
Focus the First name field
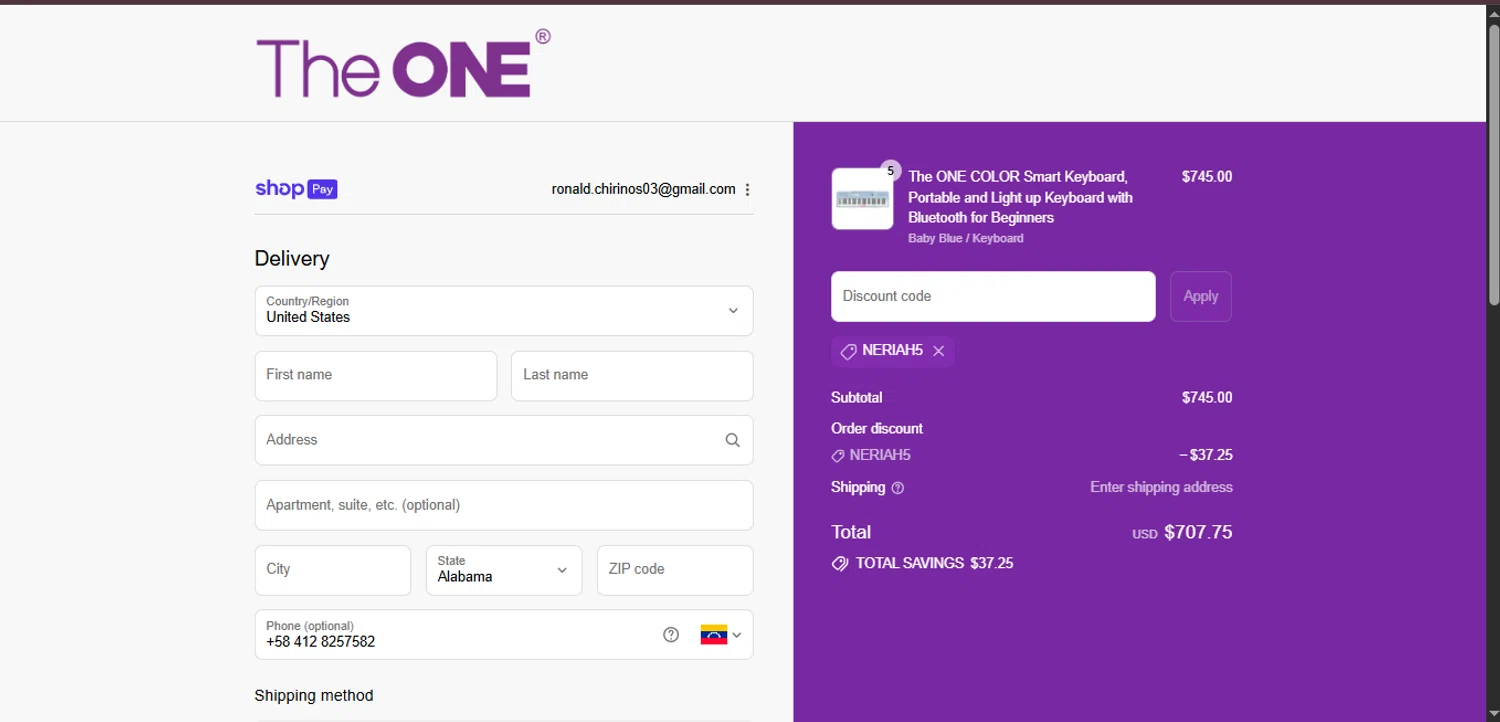point(376,376)
